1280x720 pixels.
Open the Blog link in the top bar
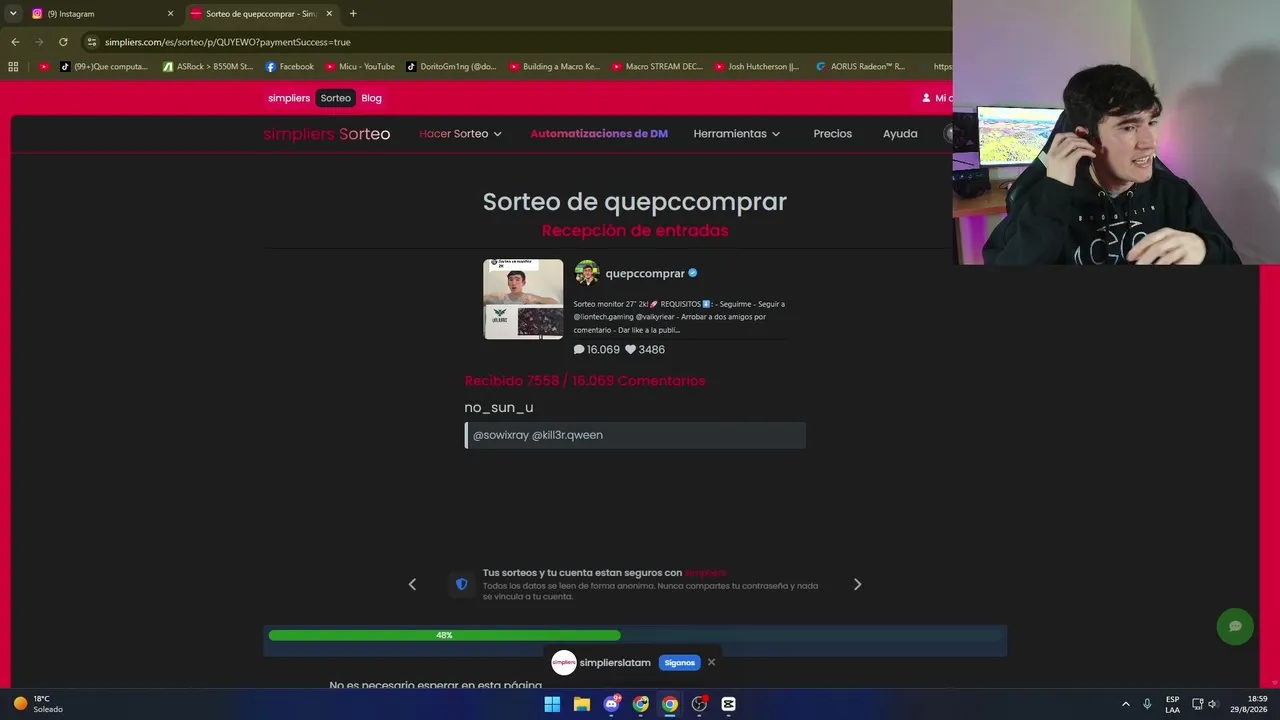click(x=372, y=98)
